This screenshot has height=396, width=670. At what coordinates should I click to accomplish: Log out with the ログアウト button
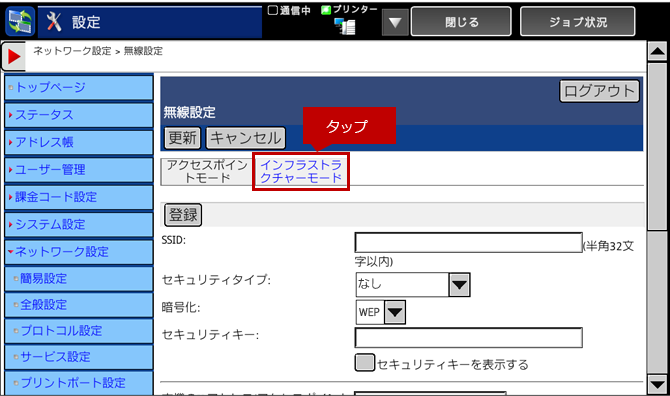(x=599, y=91)
